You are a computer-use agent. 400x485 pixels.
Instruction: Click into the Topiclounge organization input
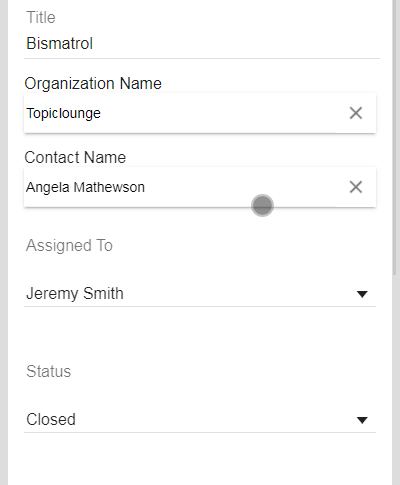(183, 113)
